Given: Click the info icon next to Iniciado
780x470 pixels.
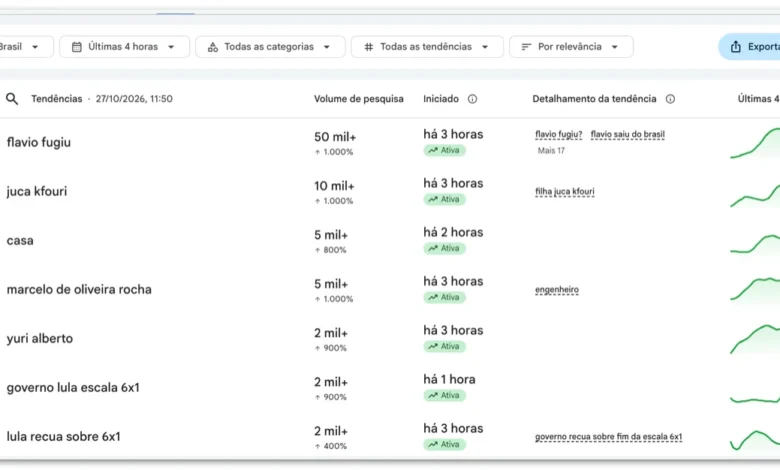Looking at the screenshot, I should click(472, 99).
